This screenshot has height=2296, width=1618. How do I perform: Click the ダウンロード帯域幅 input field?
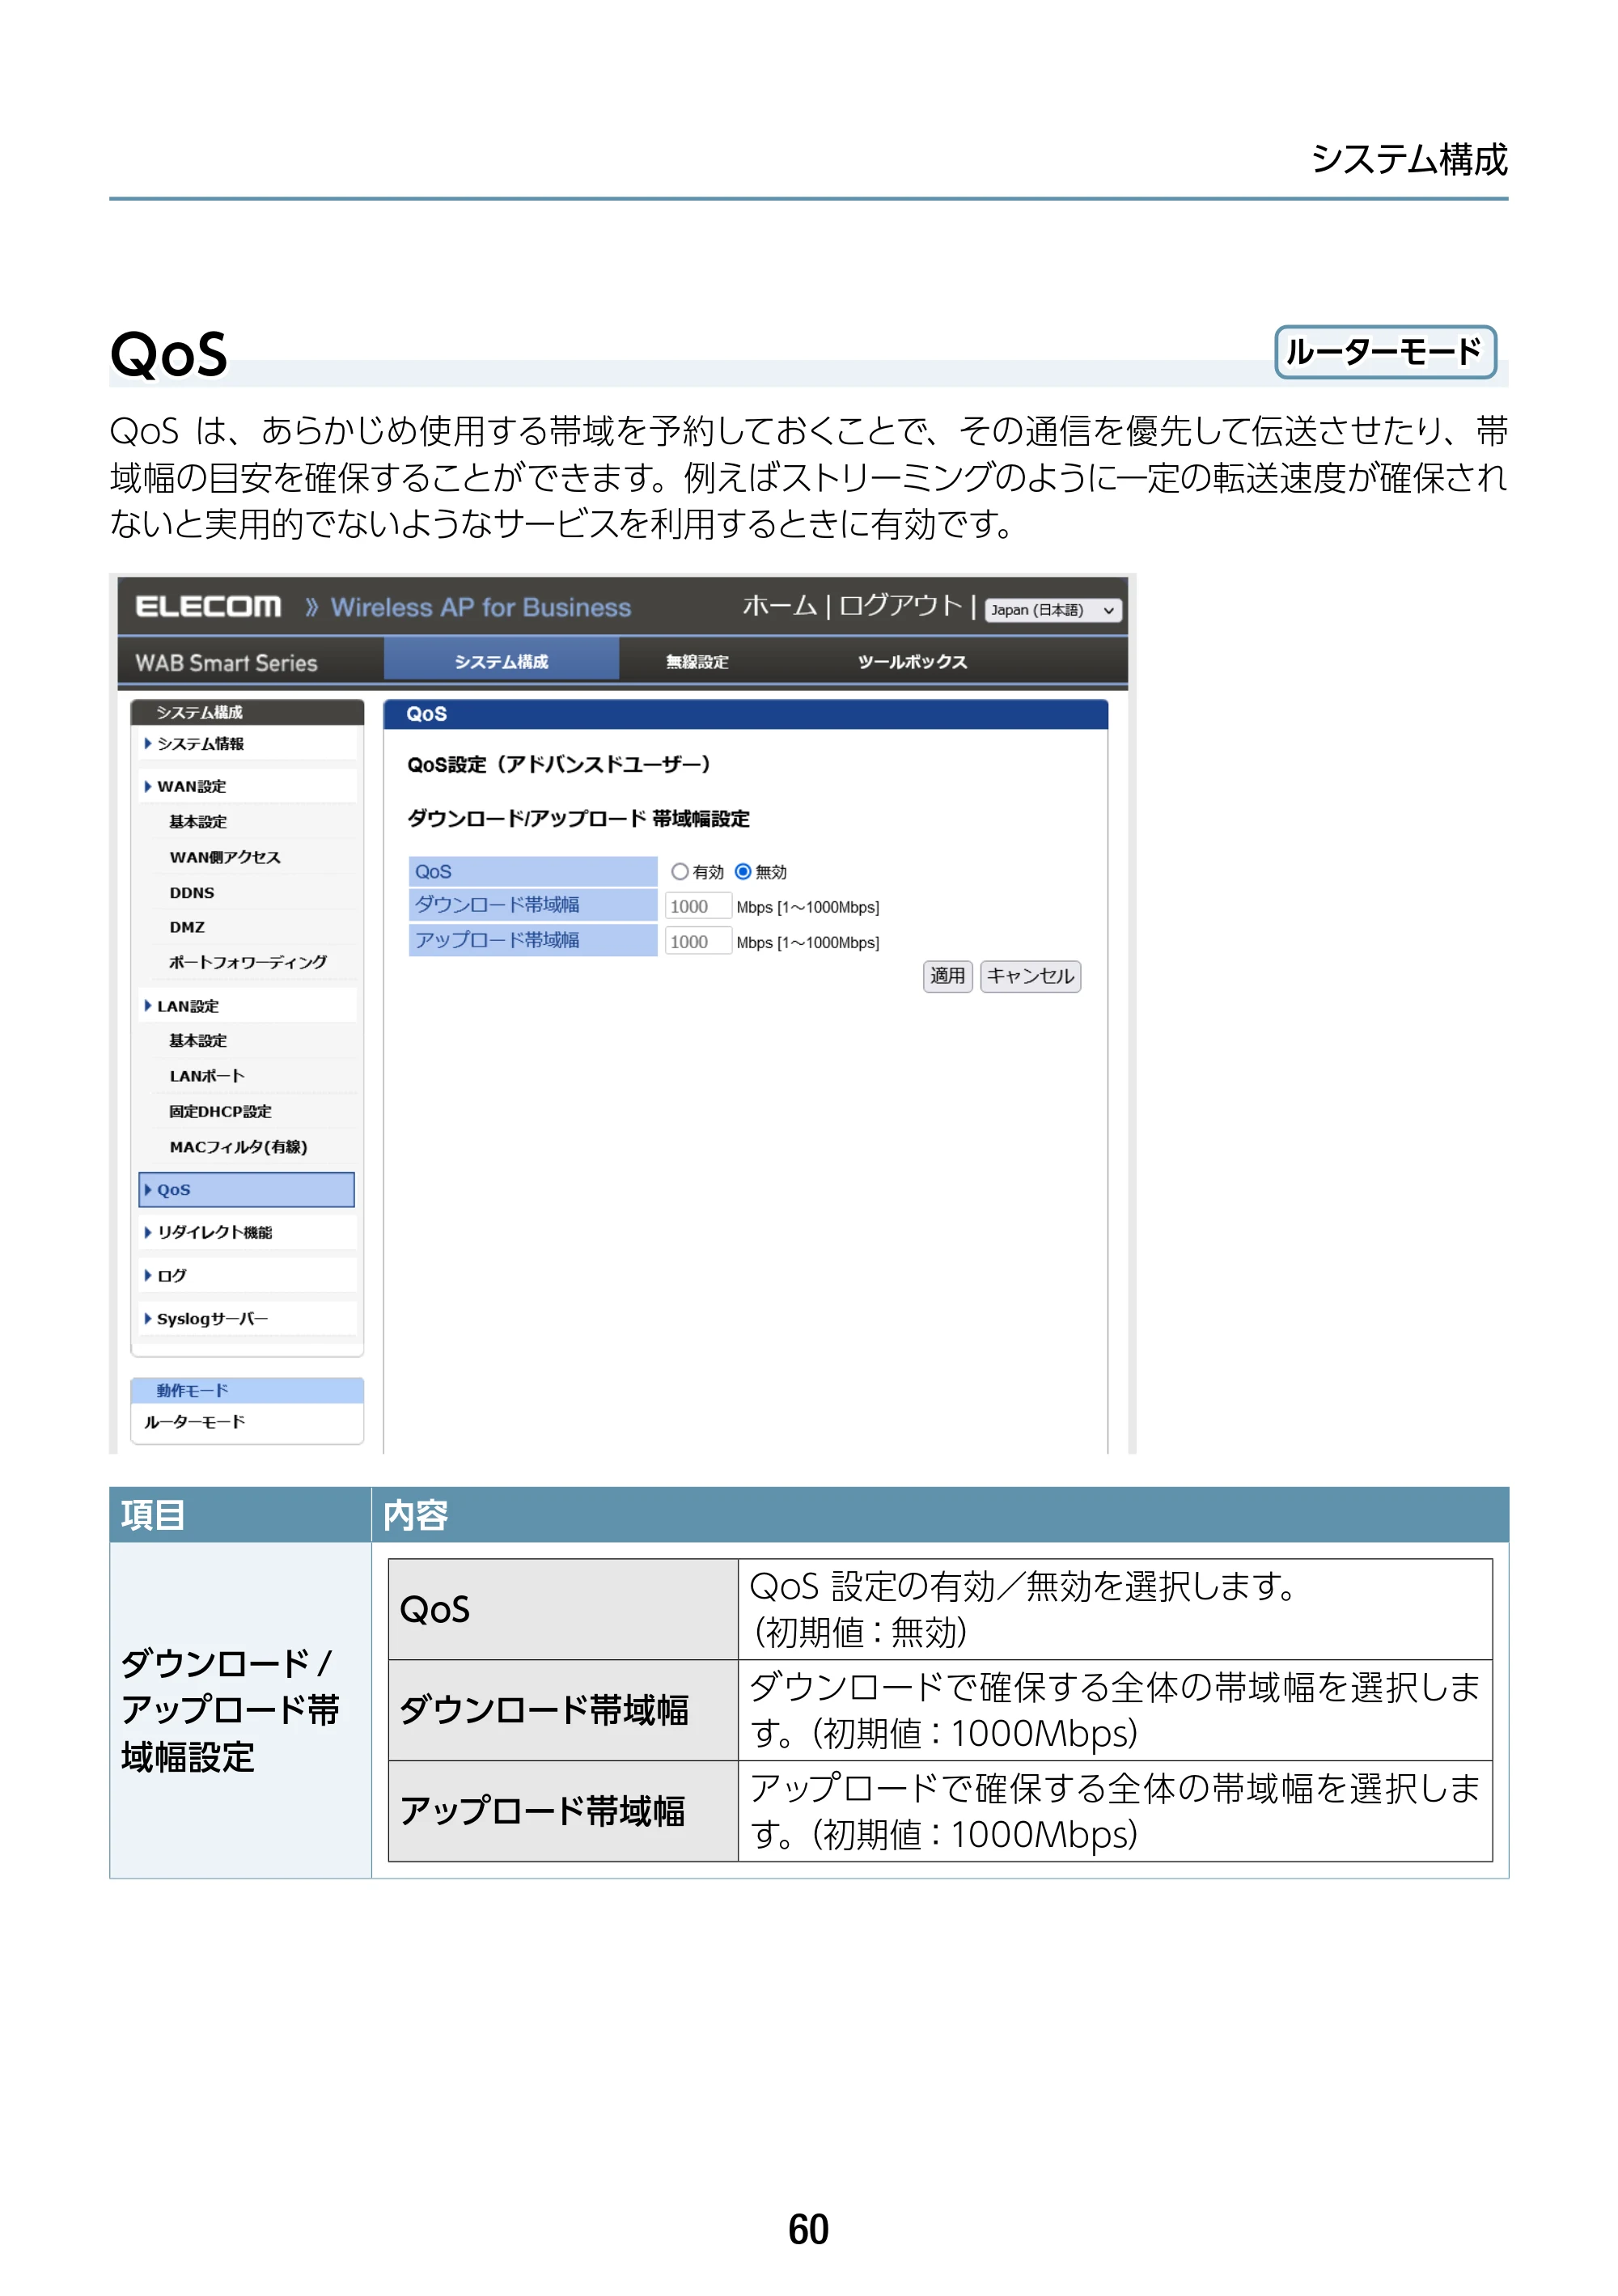click(698, 906)
